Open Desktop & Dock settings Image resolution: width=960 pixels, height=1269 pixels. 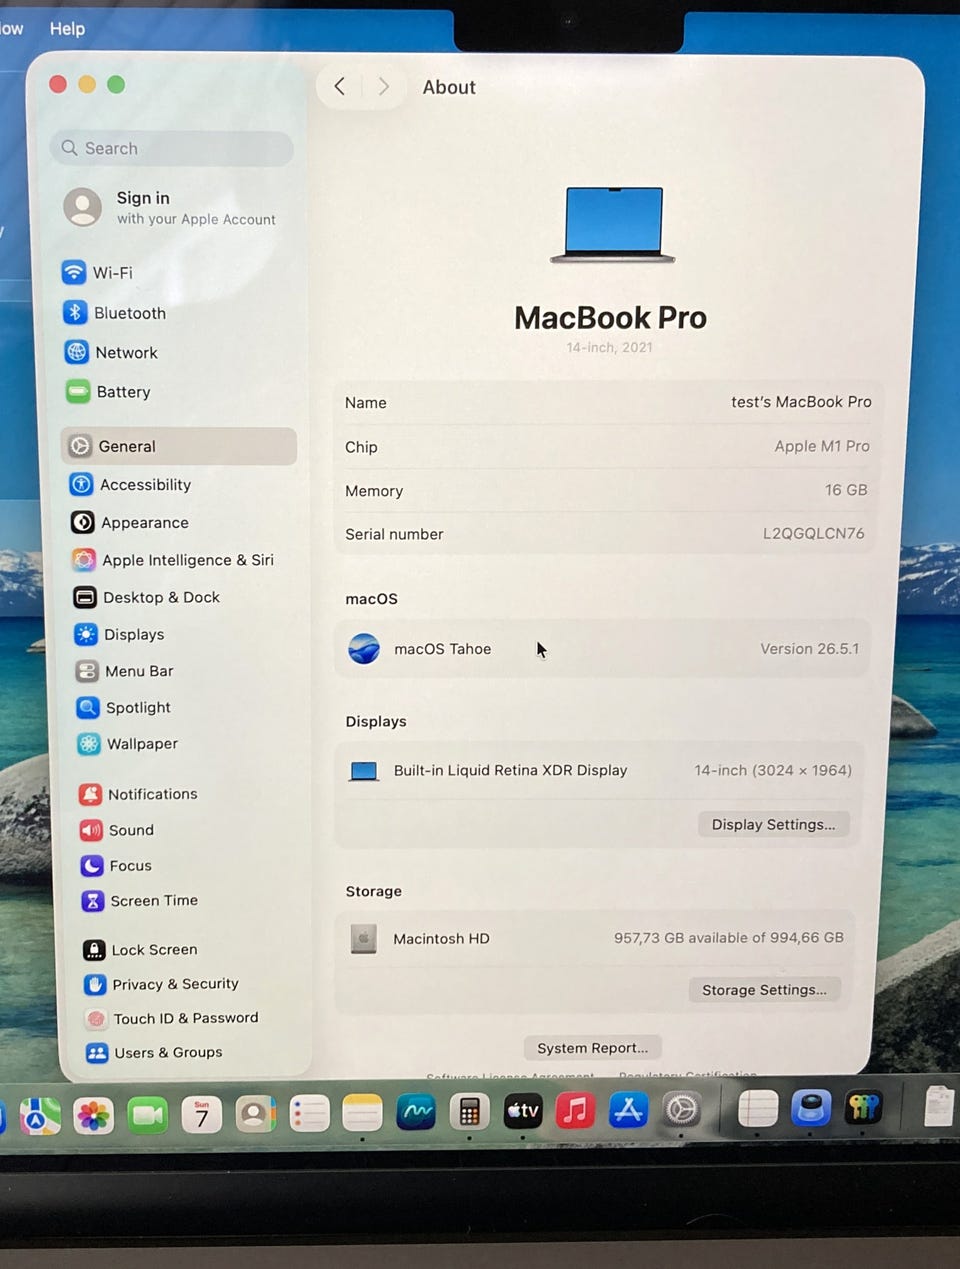[x=147, y=597]
